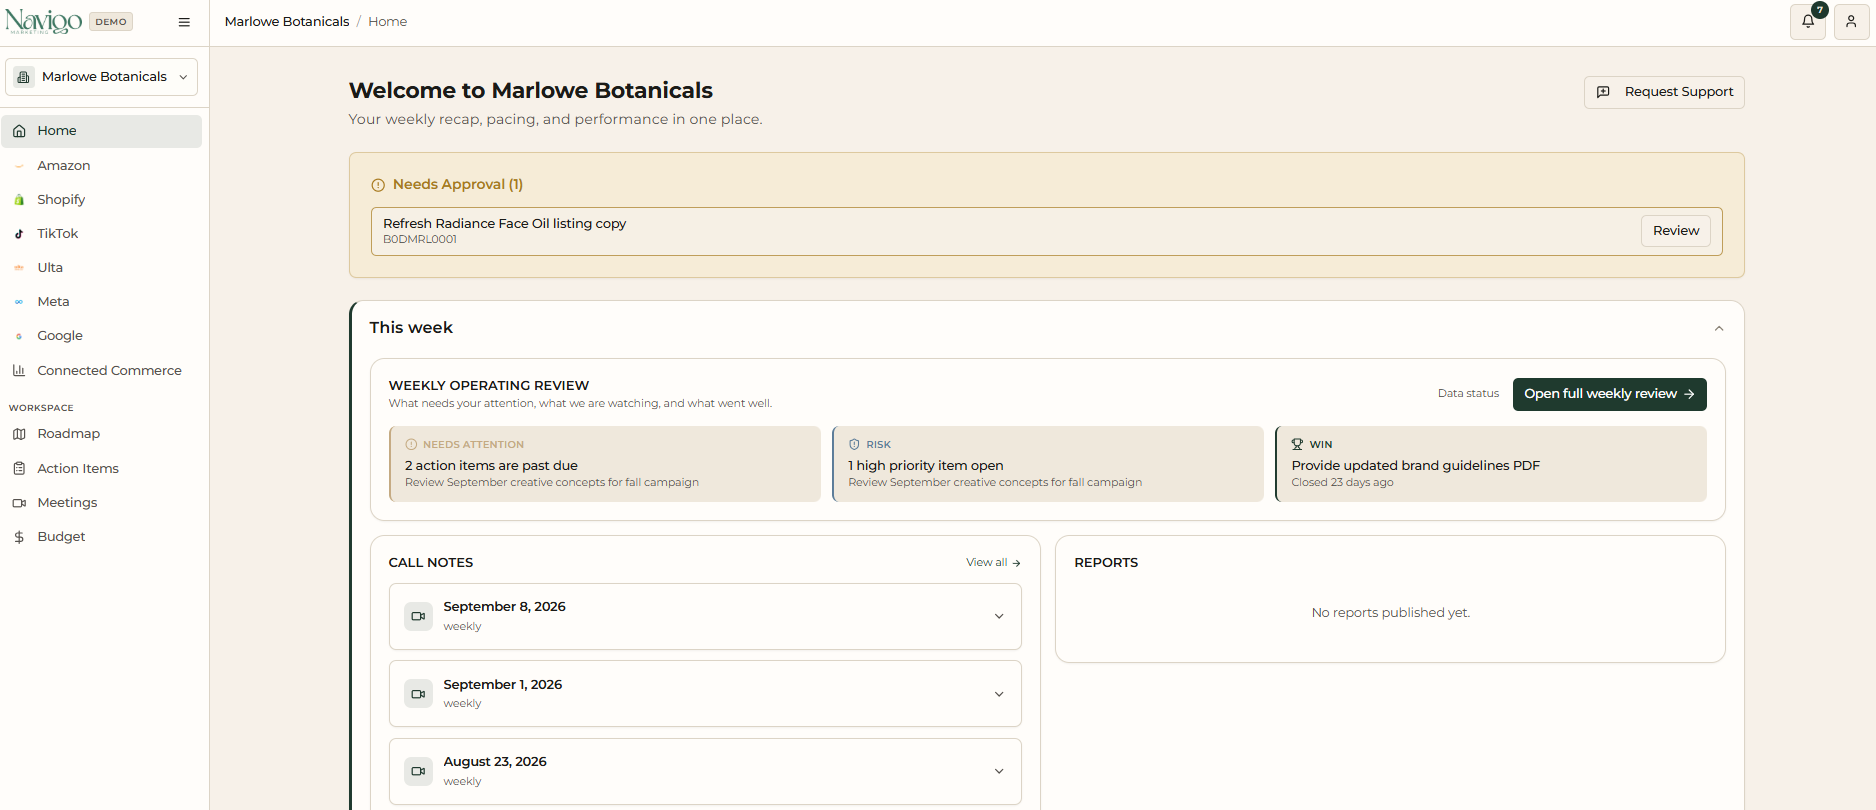1876x810 pixels.
Task: Click Marlowe Botanicals breadcrumb link
Action: 287,22
